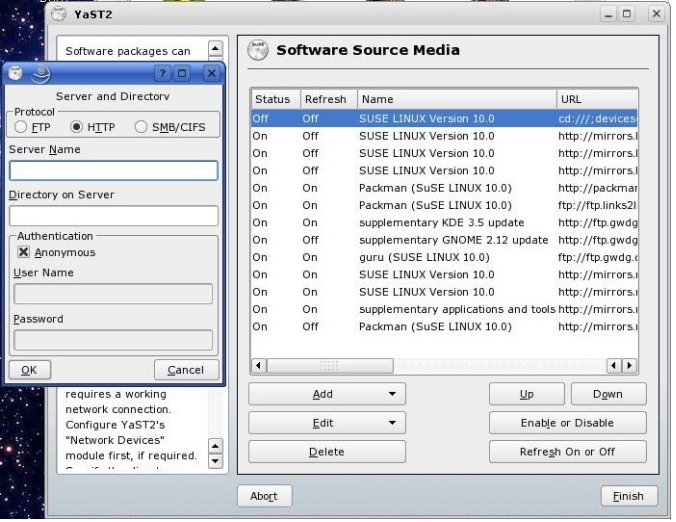
Task: Open the Add dropdown menu
Action: pyautogui.click(x=327, y=394)
